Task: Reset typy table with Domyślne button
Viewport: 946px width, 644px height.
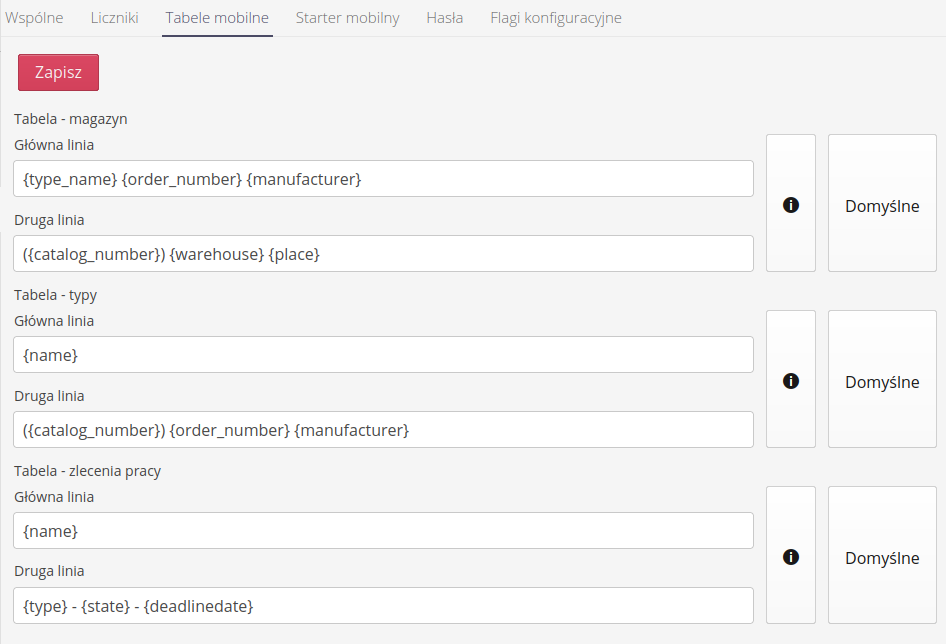Action: (x=882, y=380)
